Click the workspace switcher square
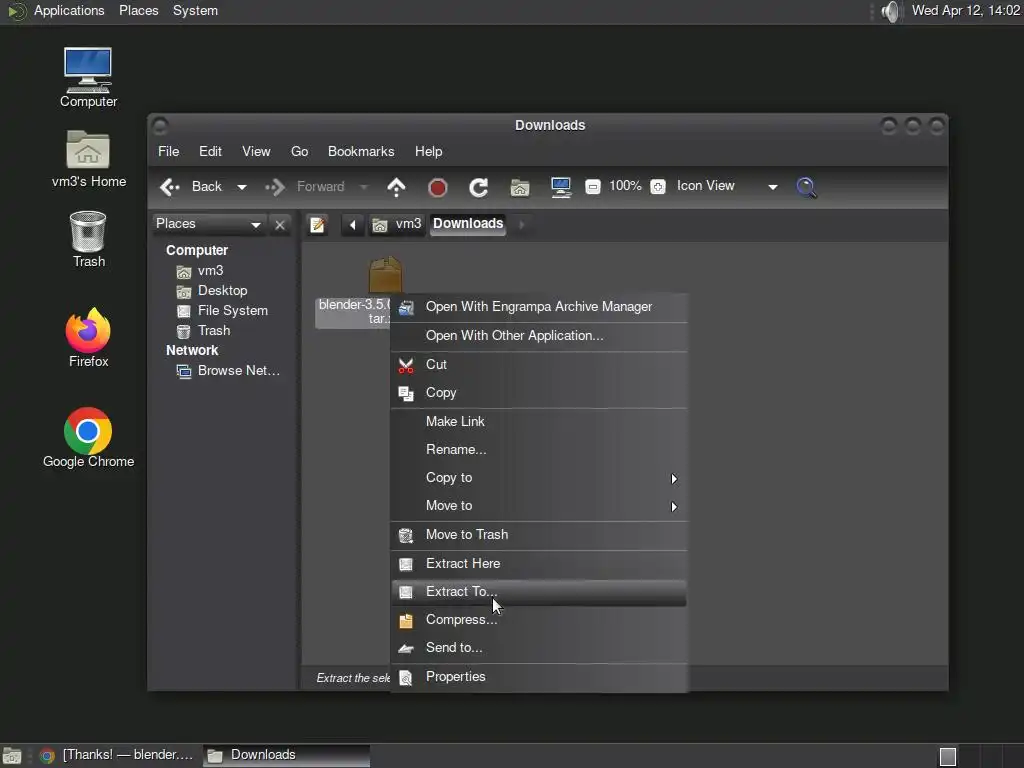 [x=948, y=757]
